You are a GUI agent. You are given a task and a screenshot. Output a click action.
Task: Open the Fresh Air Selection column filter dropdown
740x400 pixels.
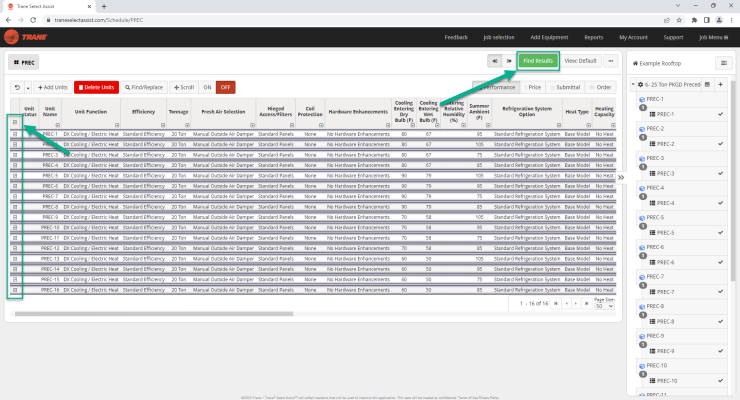point(252,125)
